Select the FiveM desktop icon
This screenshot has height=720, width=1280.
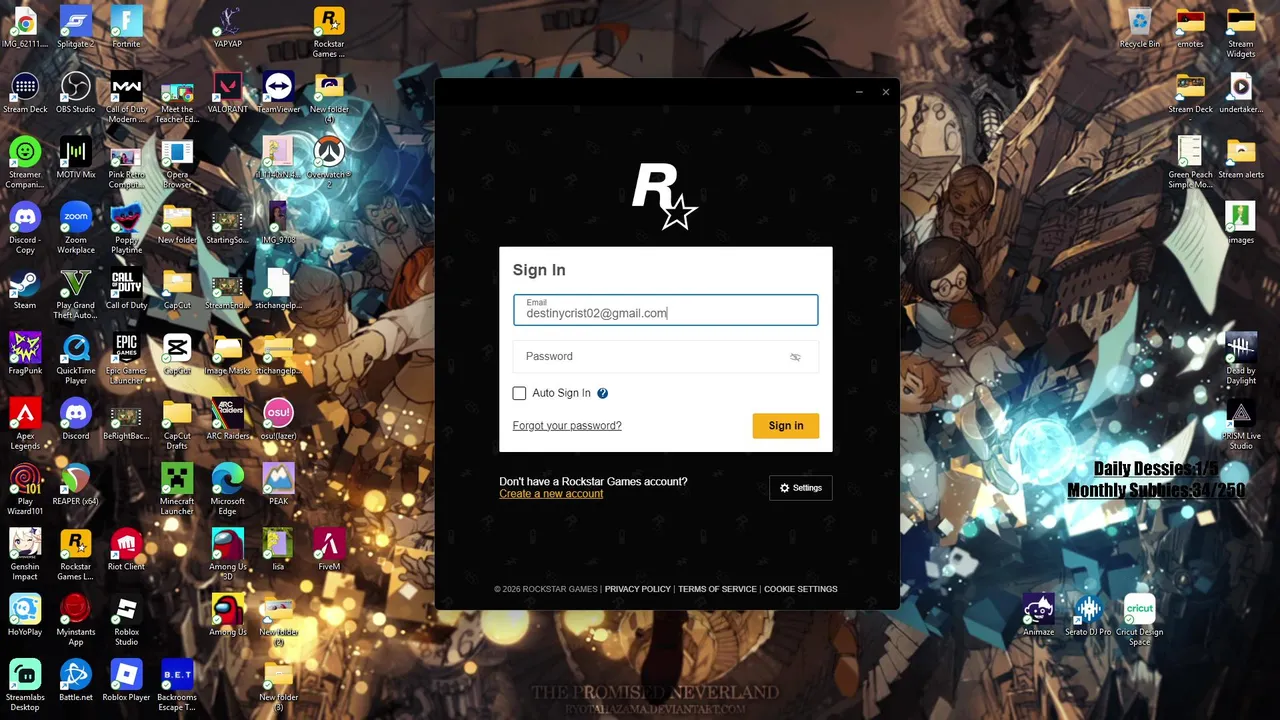(x=329, y=550)
